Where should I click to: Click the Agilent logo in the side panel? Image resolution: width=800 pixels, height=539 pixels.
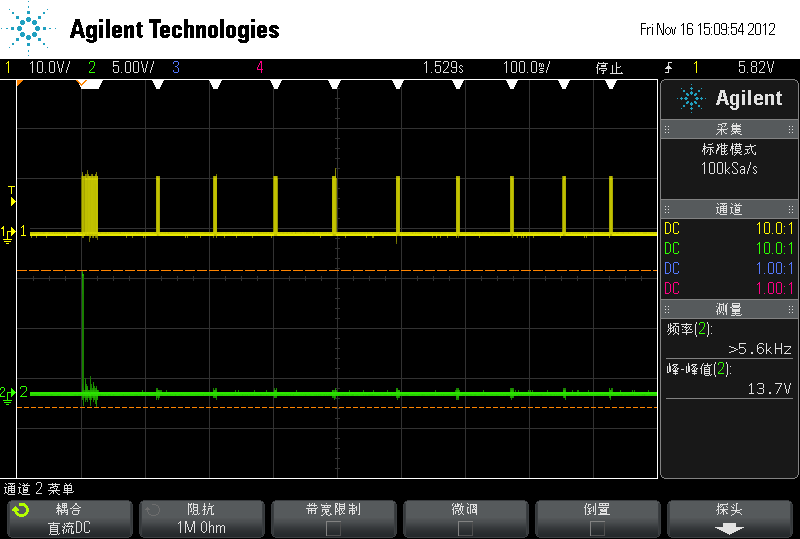(730, 98)
